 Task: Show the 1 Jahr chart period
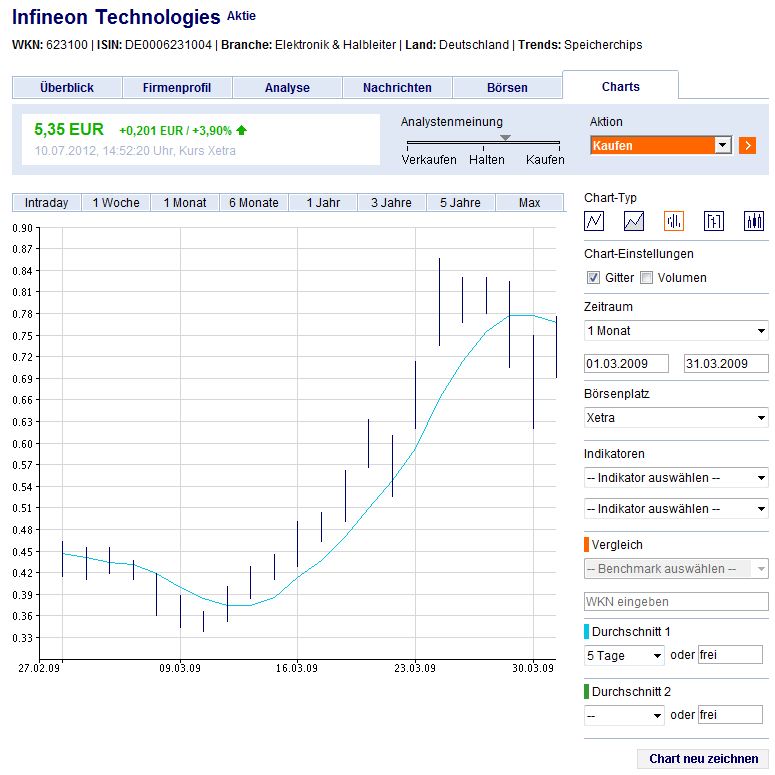coord(323,203)
